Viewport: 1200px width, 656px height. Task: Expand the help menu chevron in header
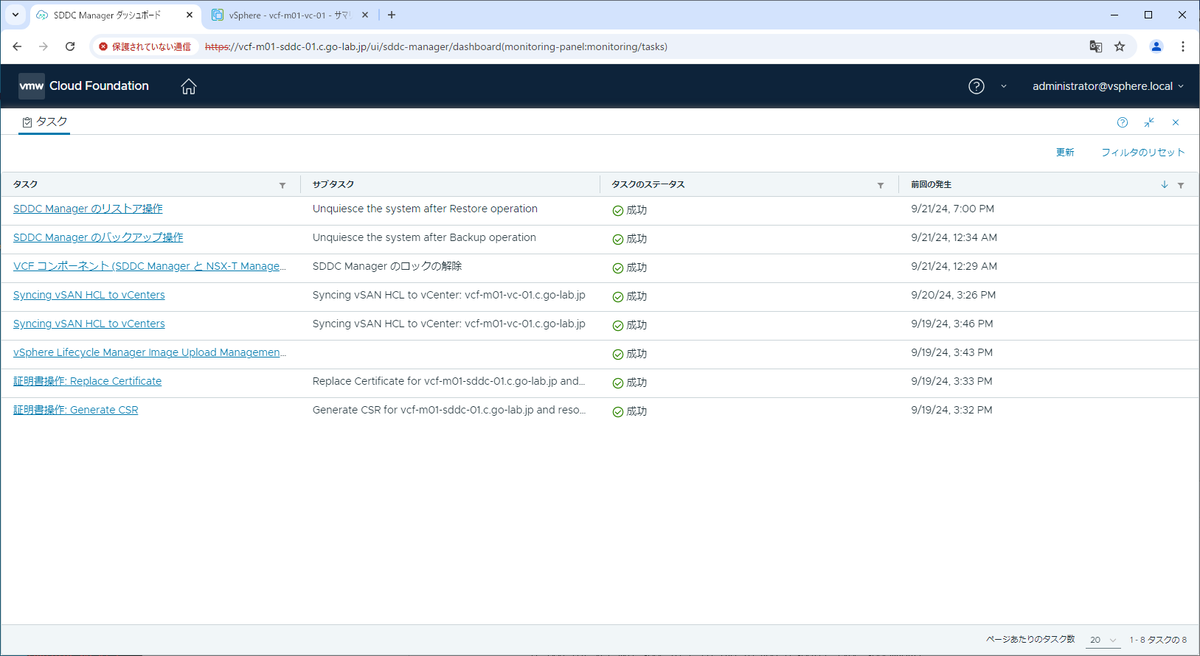coord(1004,86)
